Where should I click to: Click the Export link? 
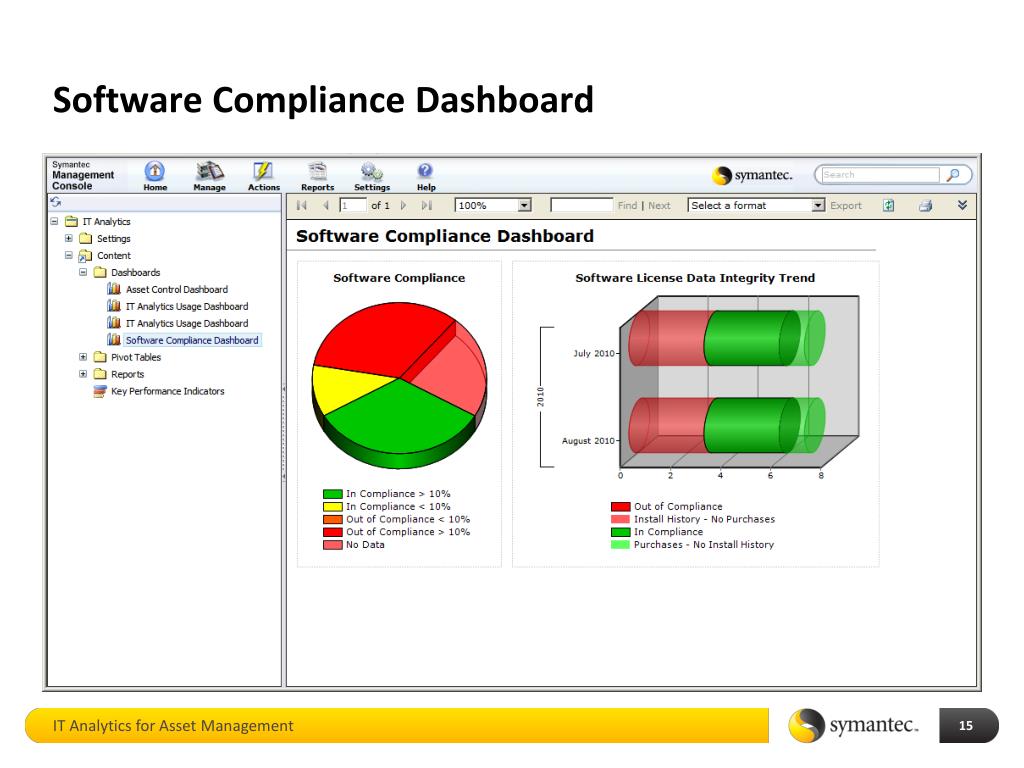pos(846,206)
